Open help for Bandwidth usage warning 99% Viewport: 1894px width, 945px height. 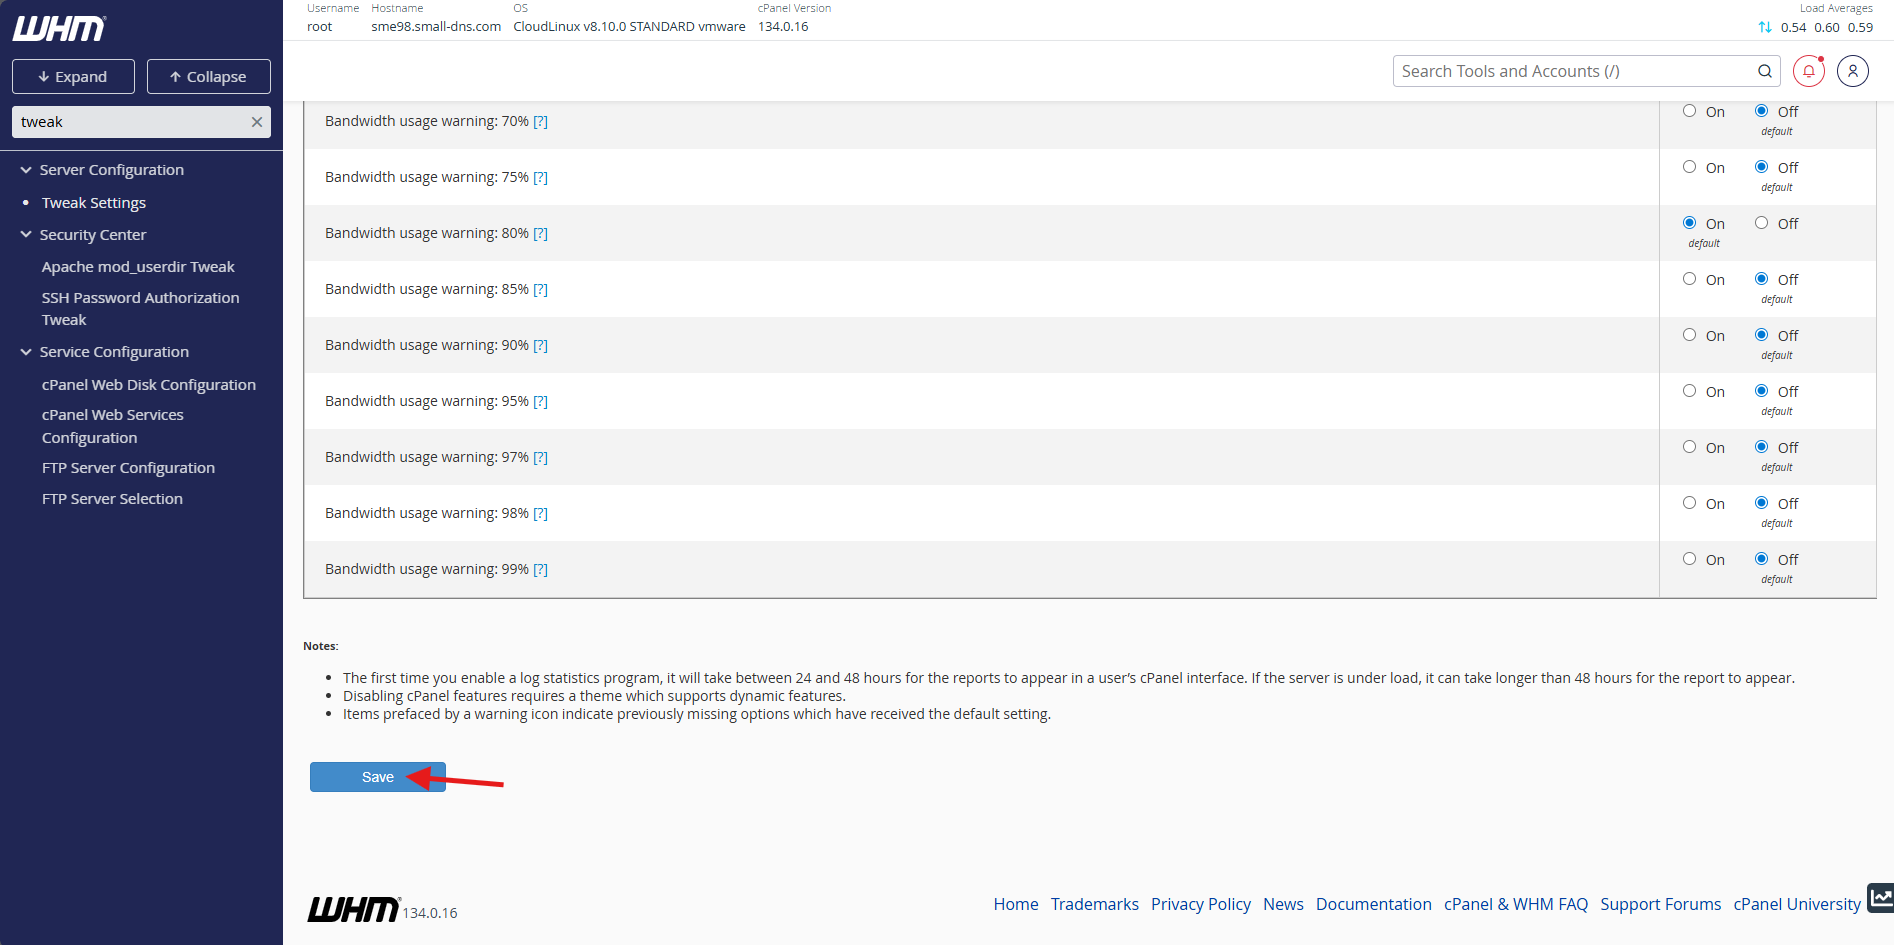(540, 569)
